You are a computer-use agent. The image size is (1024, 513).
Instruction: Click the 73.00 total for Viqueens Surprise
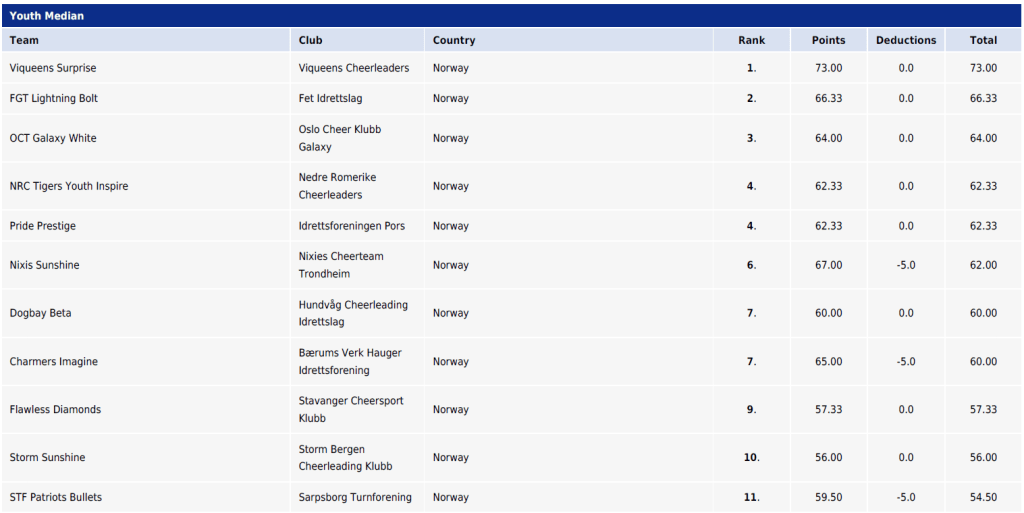pyautogui.click(x=983, y=68)
